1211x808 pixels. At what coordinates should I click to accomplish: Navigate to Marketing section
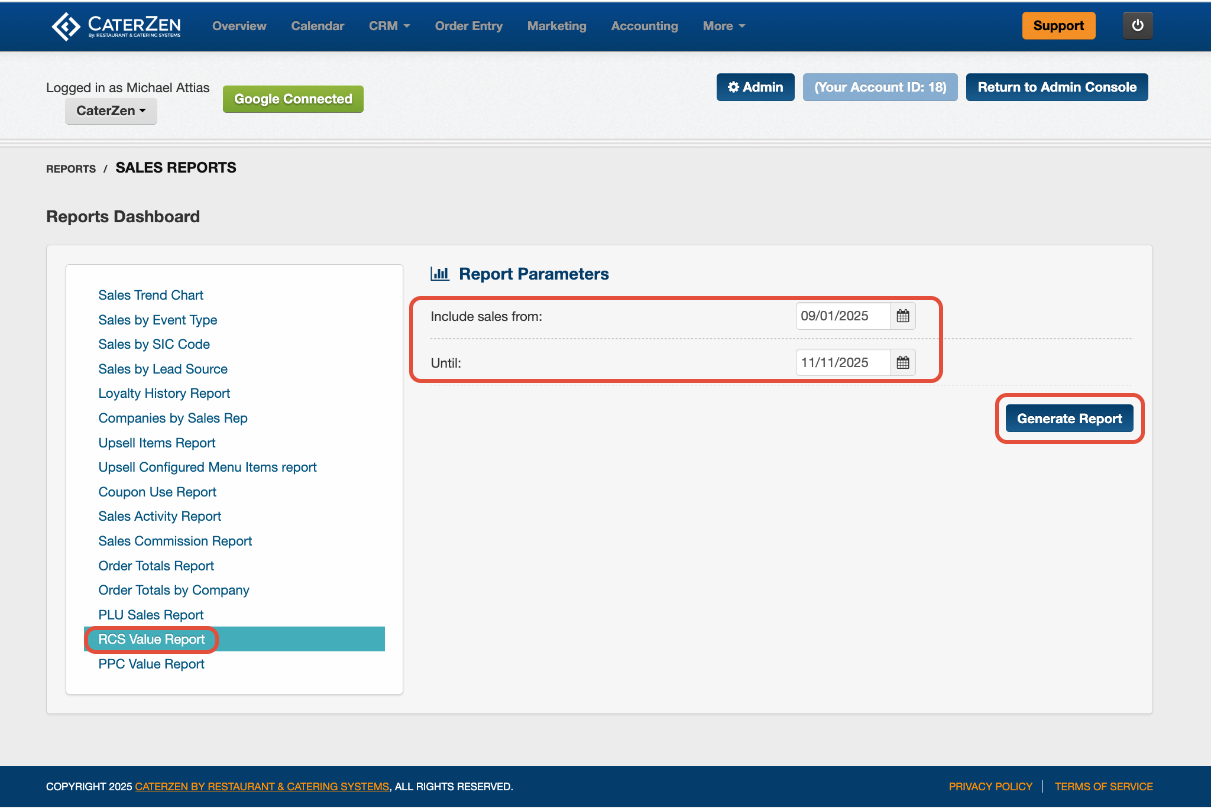tap(557, 26)
